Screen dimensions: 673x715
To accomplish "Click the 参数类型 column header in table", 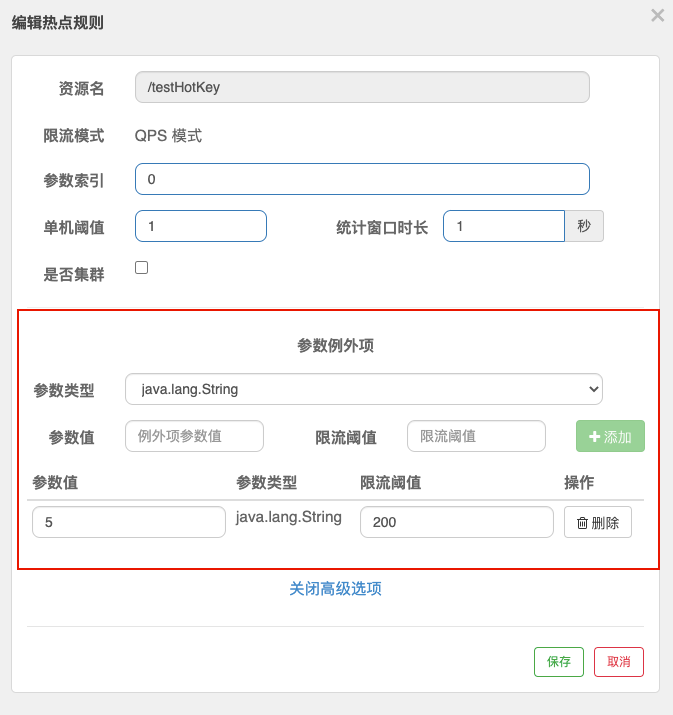I will (x=266, y=482).
